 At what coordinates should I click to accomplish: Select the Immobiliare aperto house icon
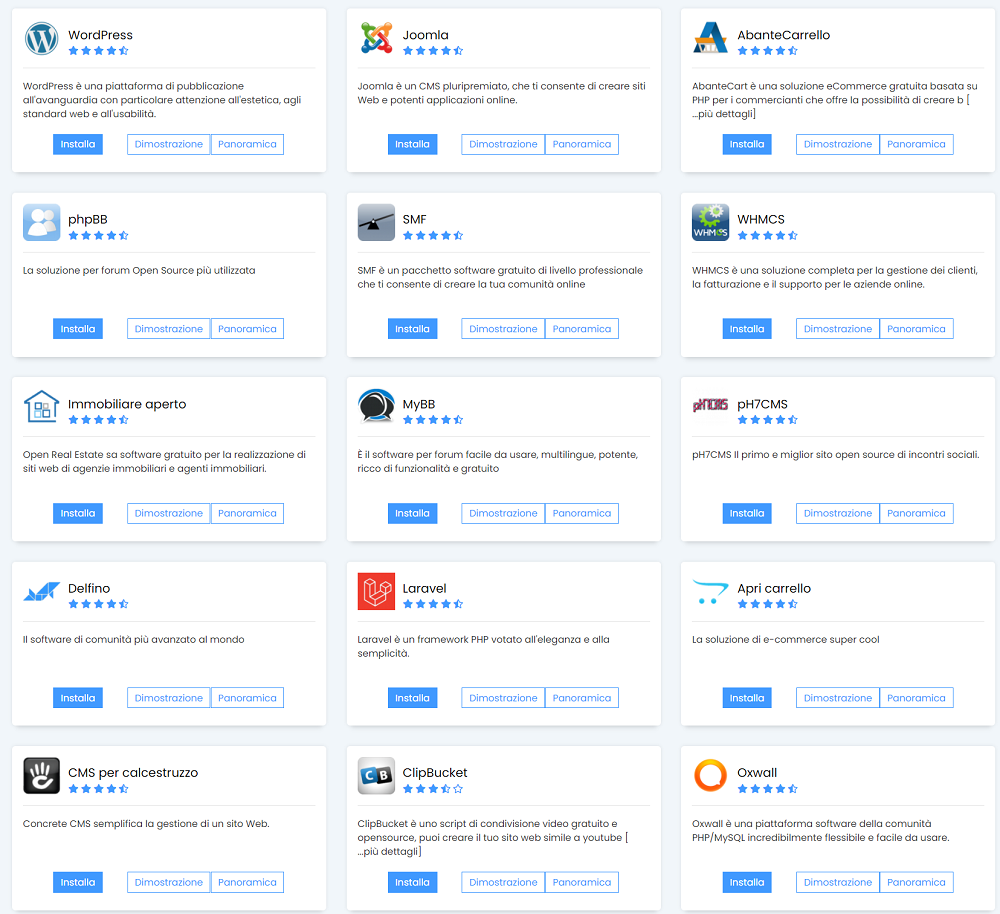(41, 407)
